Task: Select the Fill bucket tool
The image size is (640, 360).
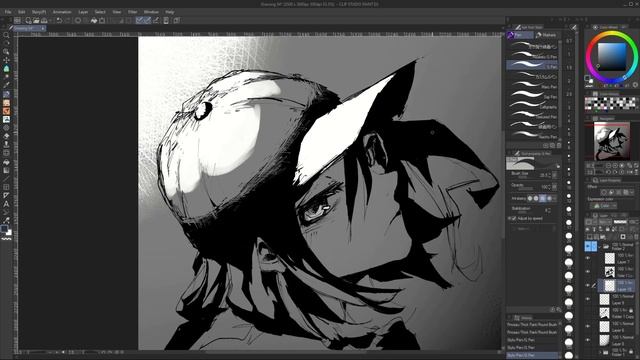Action: point(6,162)
